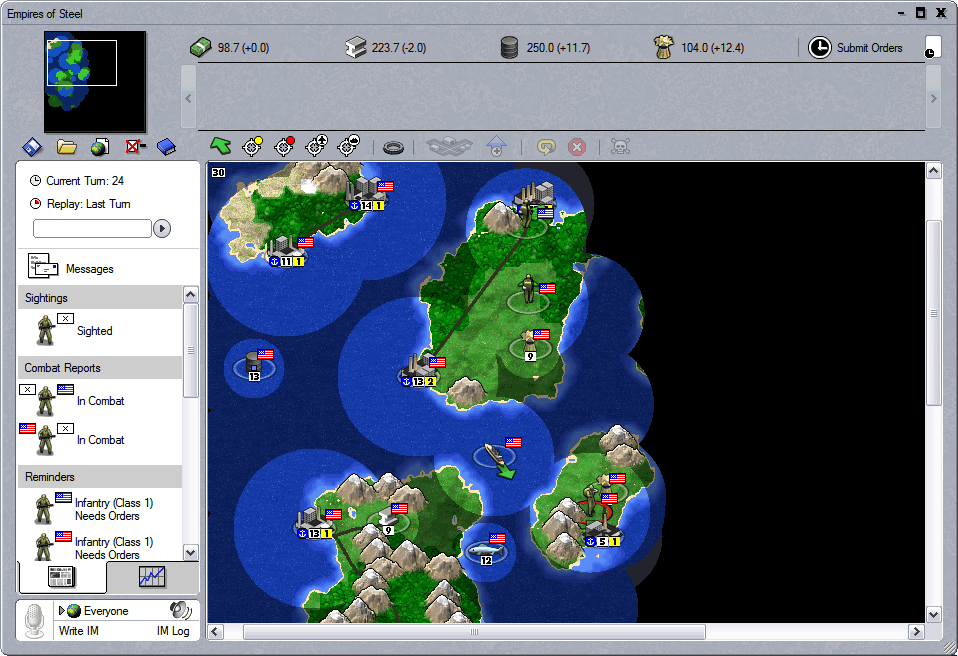The height and width of the screenshot is (656, 958).
Task: Open the load game folder icon
Action: click(67, 148)
